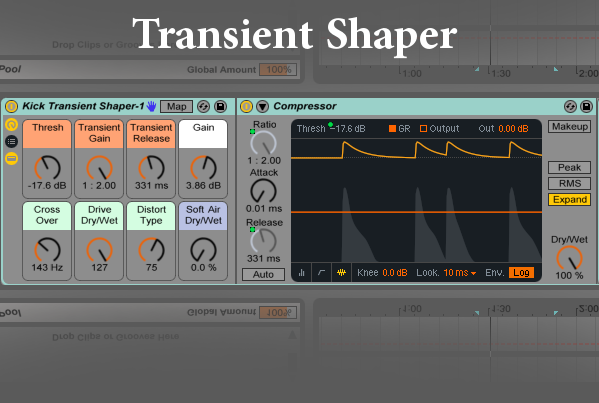Click the Gain macro knob
The width and height of the screenshot is (599, 403).
203,168
